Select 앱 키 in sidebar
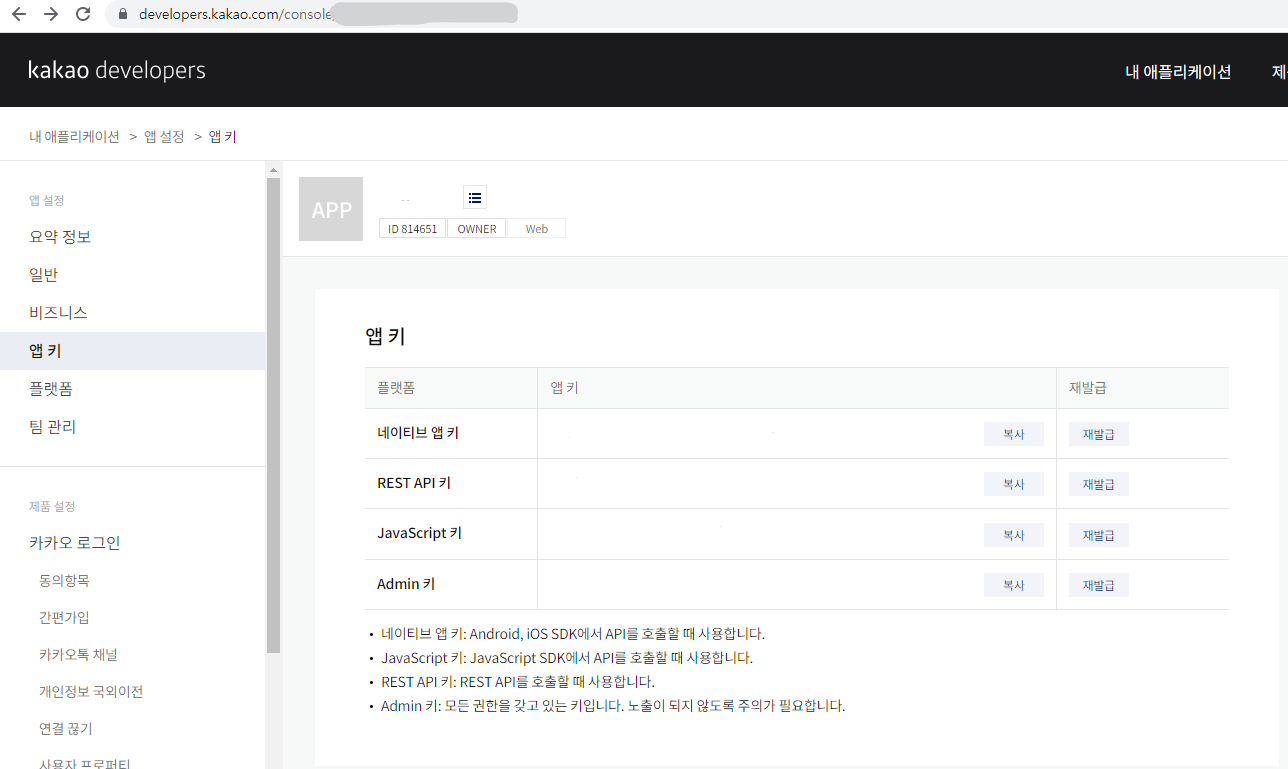 (x=132, y=351)
